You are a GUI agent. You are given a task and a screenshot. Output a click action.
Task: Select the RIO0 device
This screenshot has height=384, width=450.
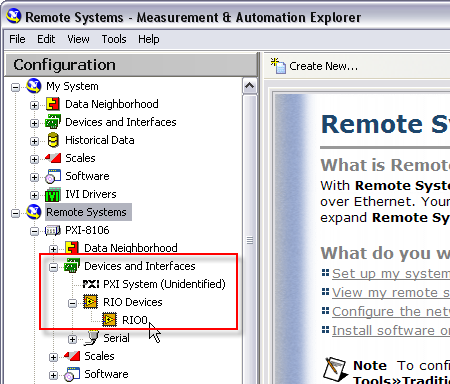click(x=135, y=320)
